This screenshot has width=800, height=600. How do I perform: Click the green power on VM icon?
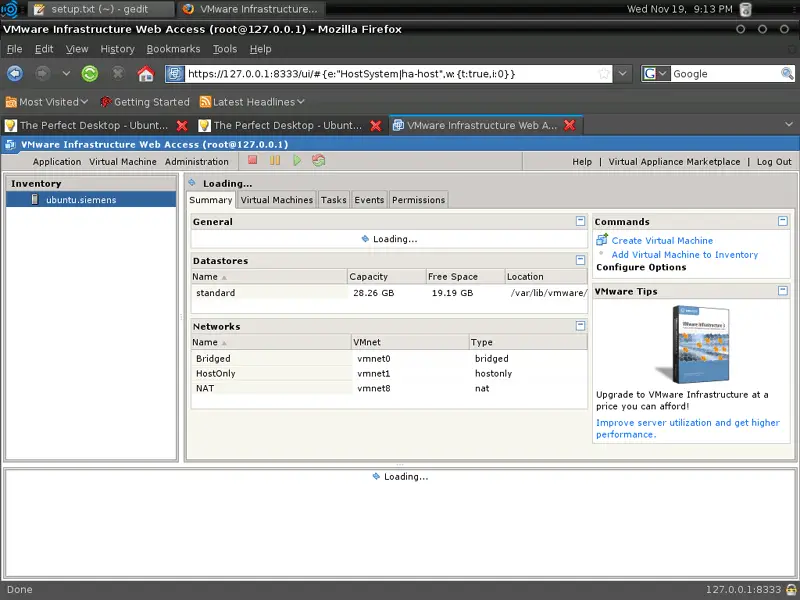pos(297,161)
